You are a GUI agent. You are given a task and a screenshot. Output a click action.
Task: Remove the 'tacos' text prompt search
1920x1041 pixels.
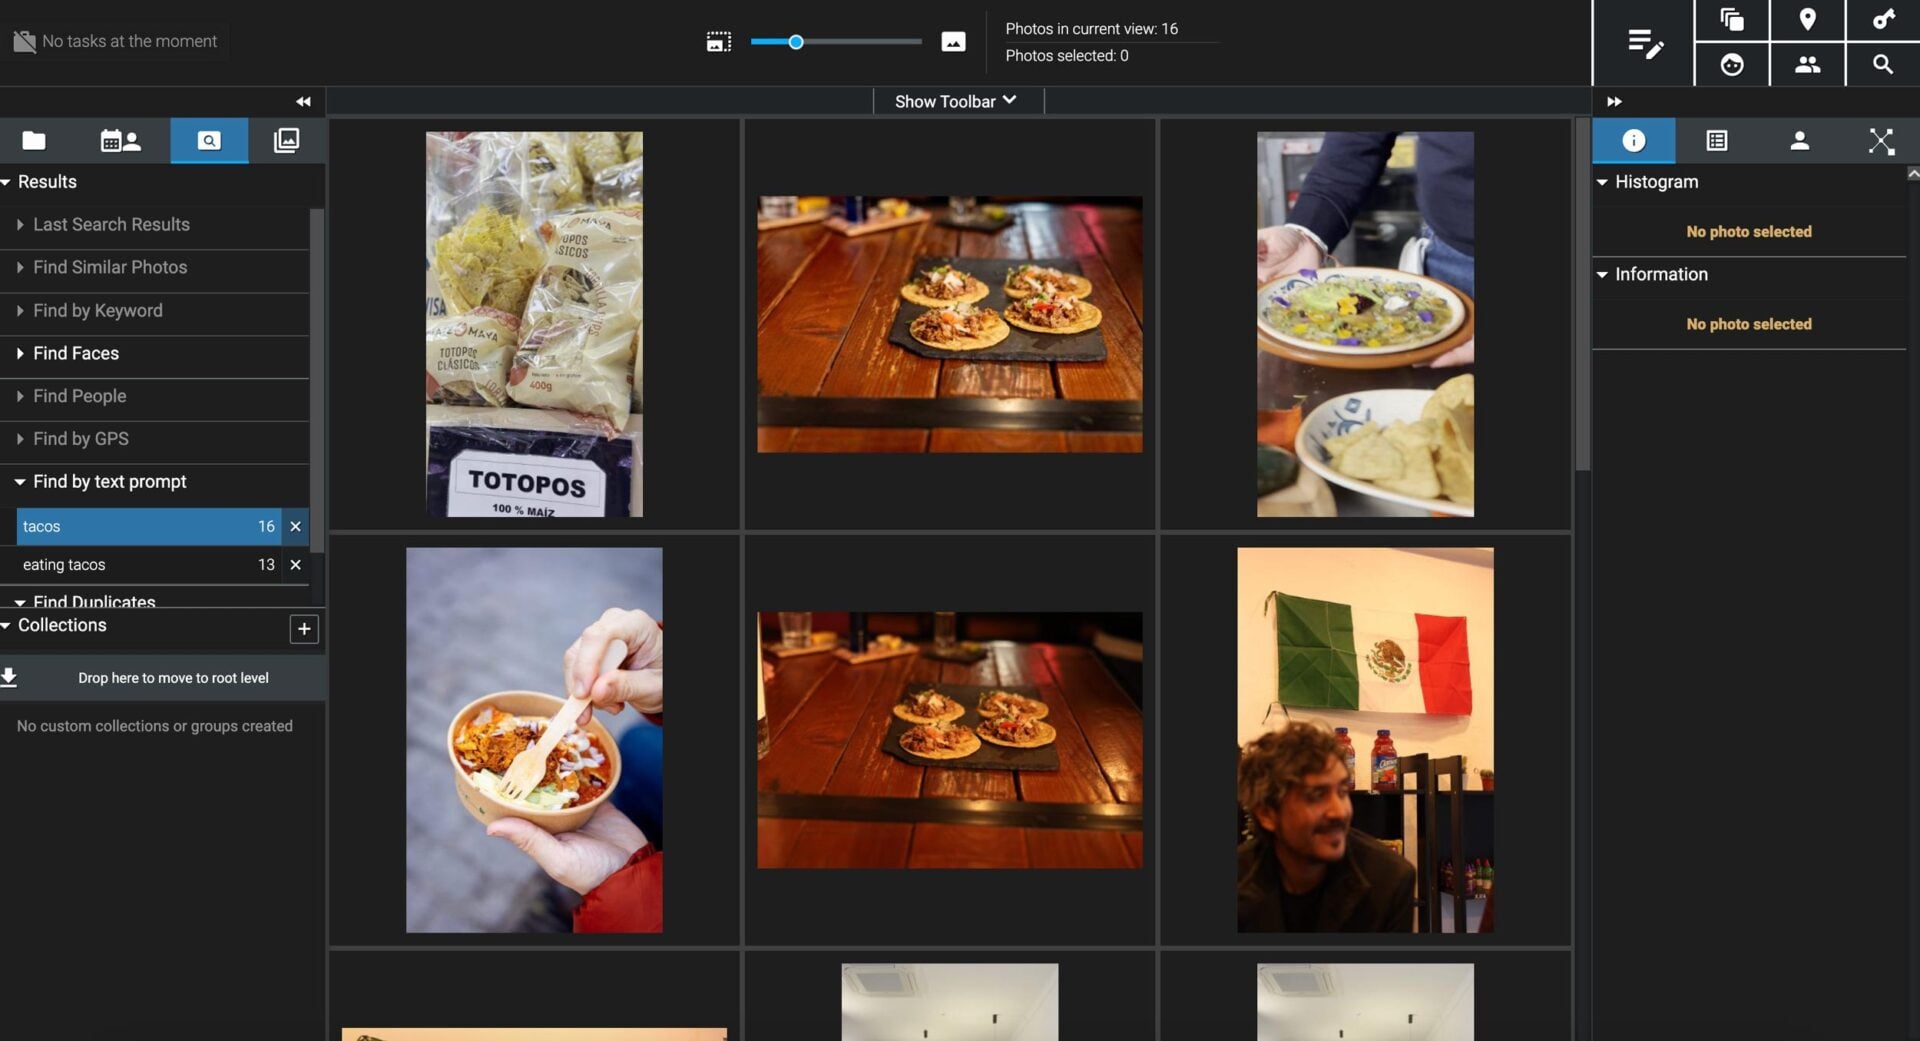click(x=295, y=526)
